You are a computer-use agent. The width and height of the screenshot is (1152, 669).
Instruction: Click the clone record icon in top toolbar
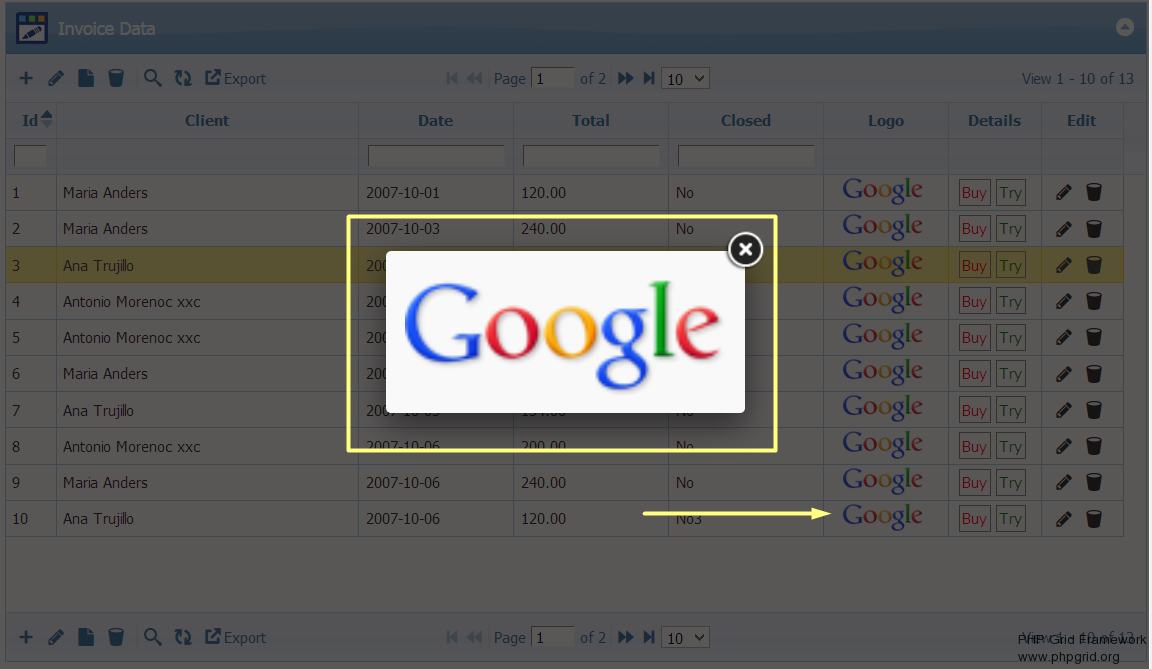coord(86,78)
